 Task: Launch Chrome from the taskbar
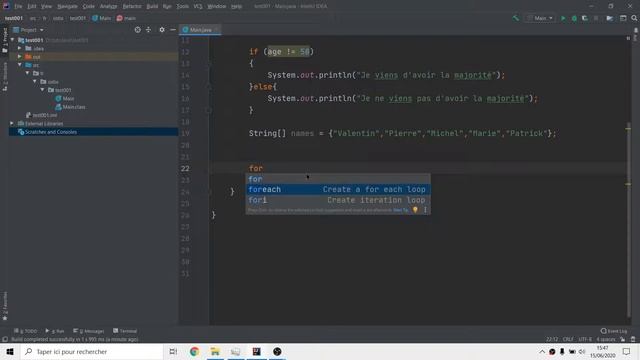[x=194, y=352]
